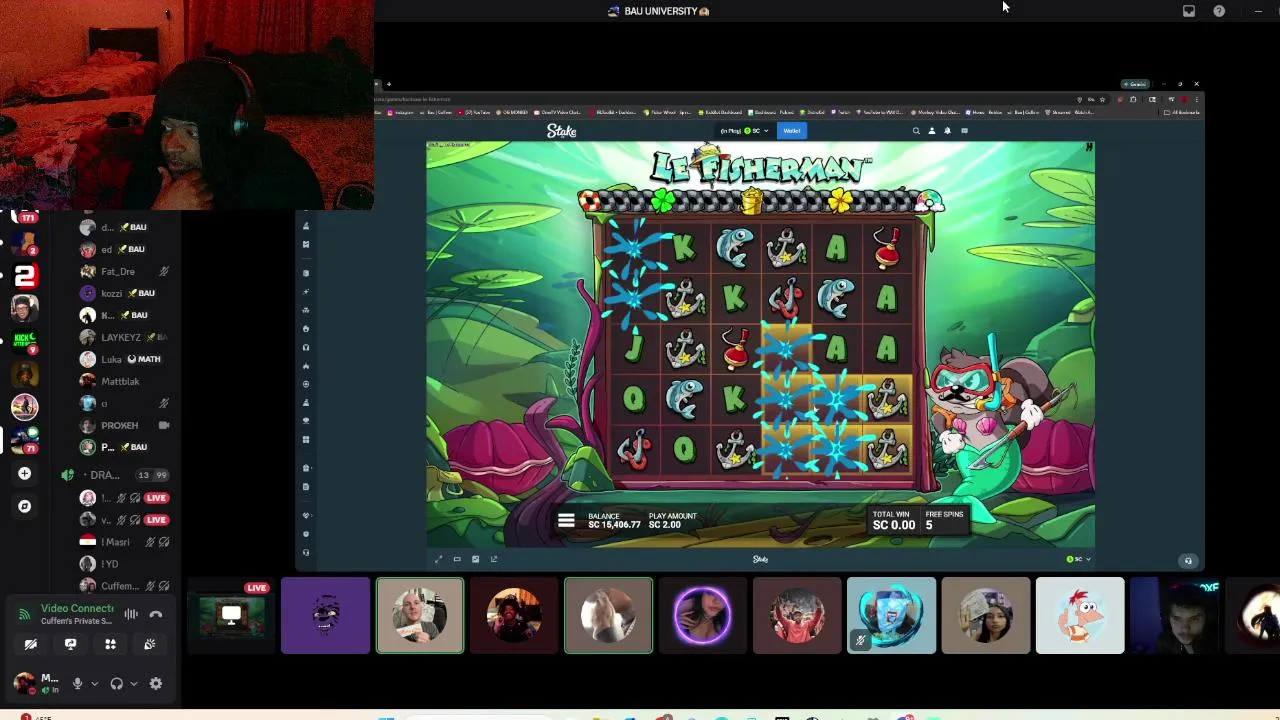Click the support headset button bottom right of Stake
Screen dimensions: 1280x720
coord(1188,561)
